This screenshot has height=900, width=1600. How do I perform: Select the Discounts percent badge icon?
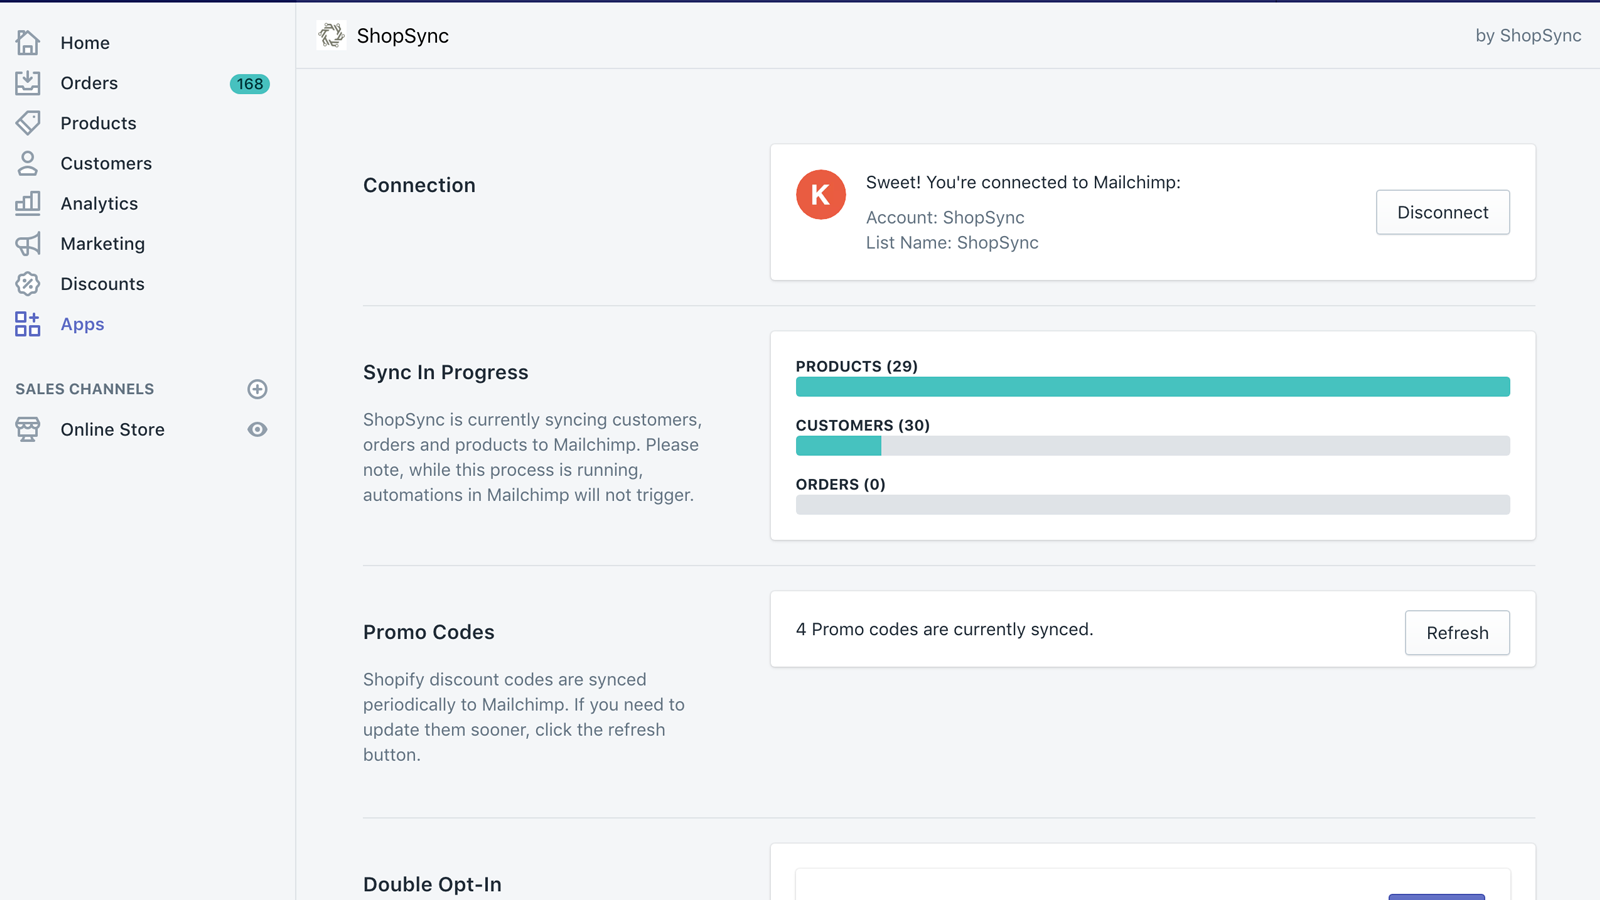click(28, 284)
